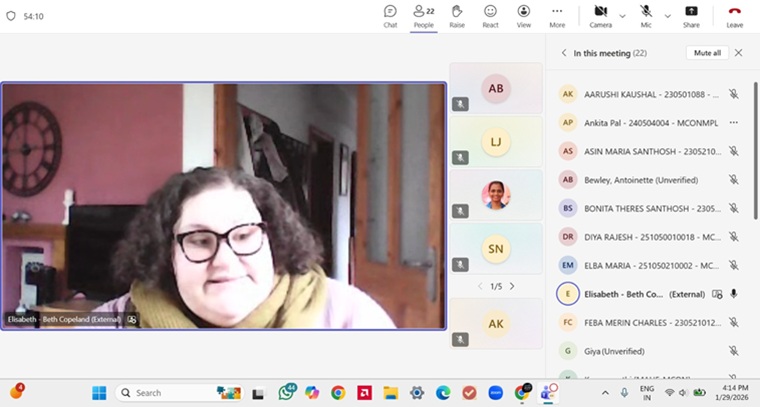The image size is (760, 407).
Task: Open the Chat panel
Action: tap(390, 15)
